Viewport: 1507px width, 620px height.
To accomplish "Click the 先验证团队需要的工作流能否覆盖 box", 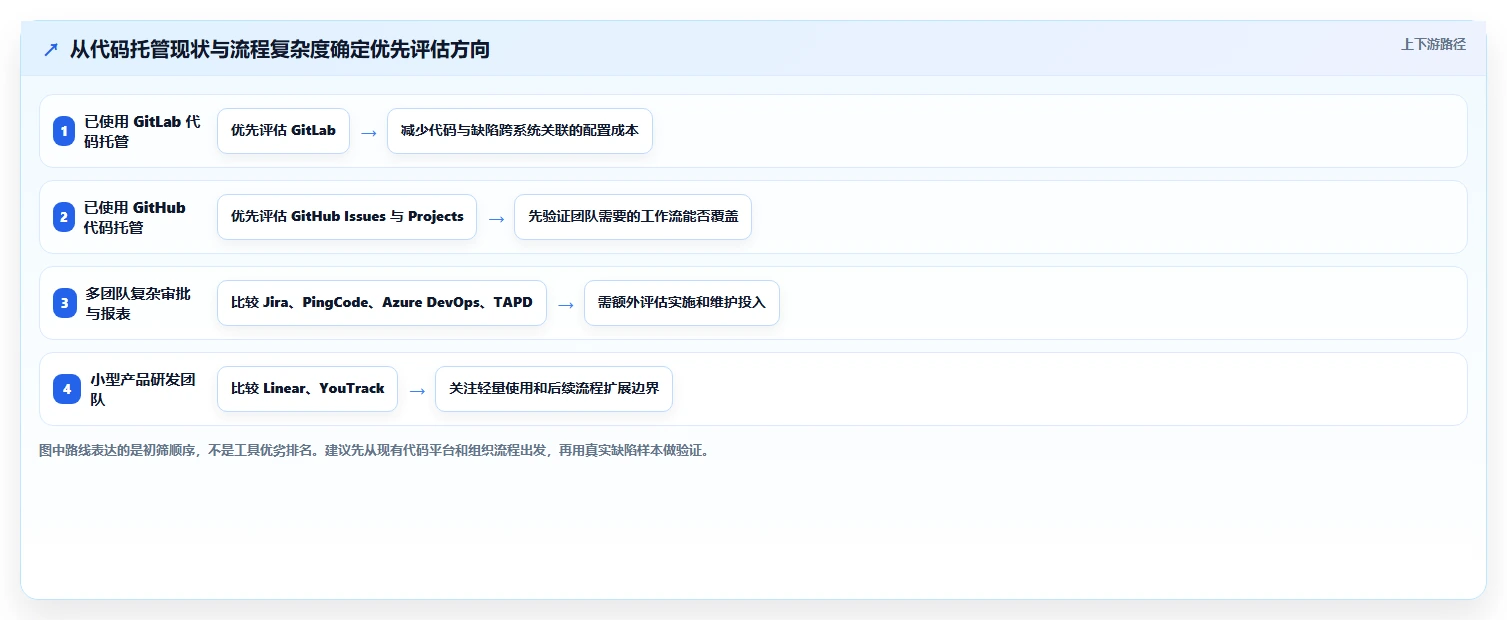I will (633, 217).
